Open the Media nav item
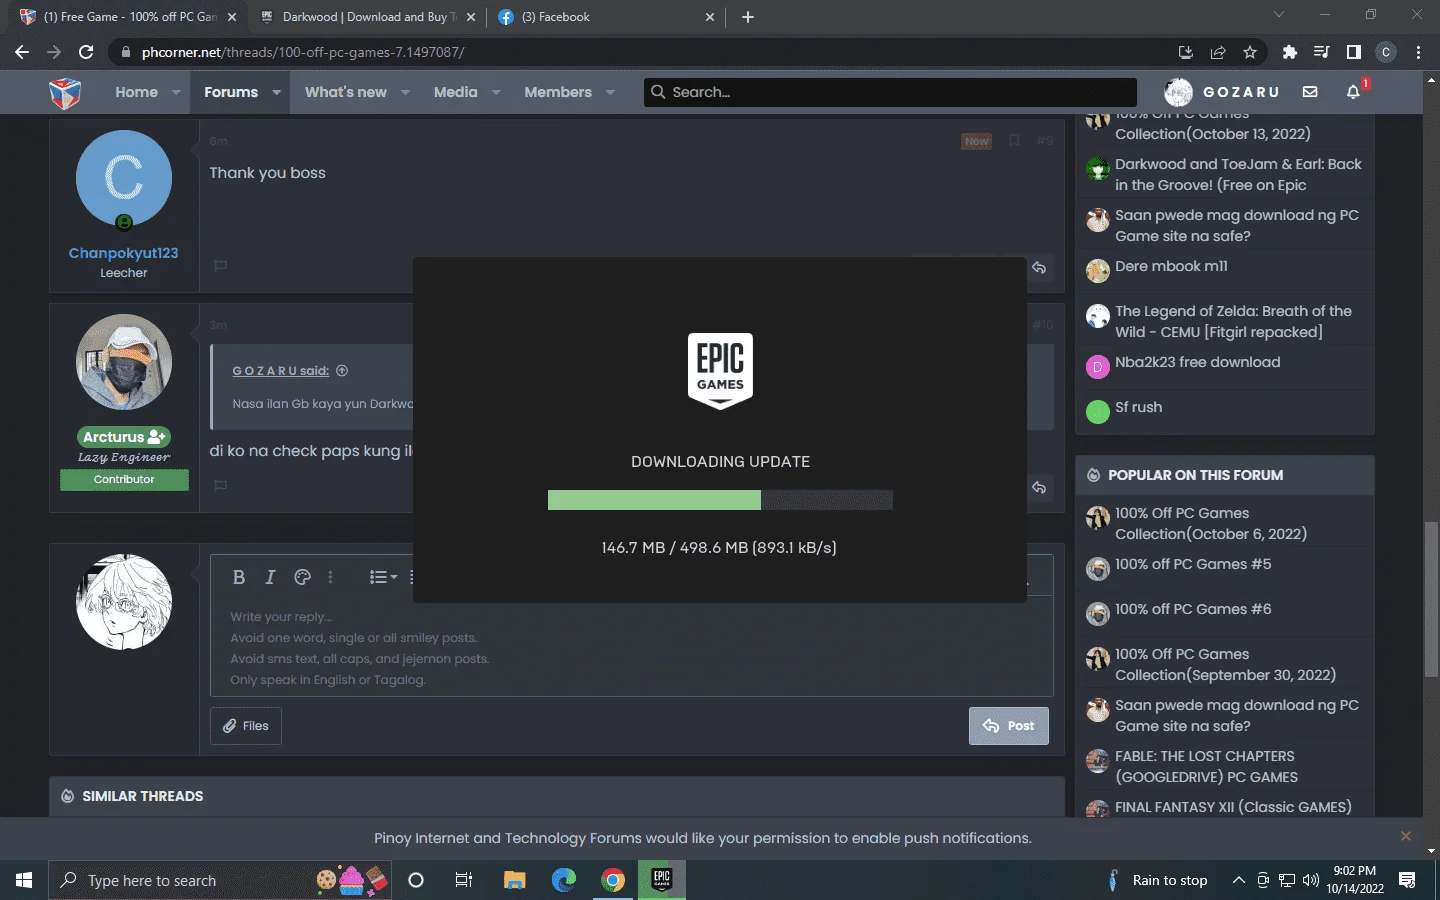The height and width of the screenshot is (900, 1440). click(456, 92)
